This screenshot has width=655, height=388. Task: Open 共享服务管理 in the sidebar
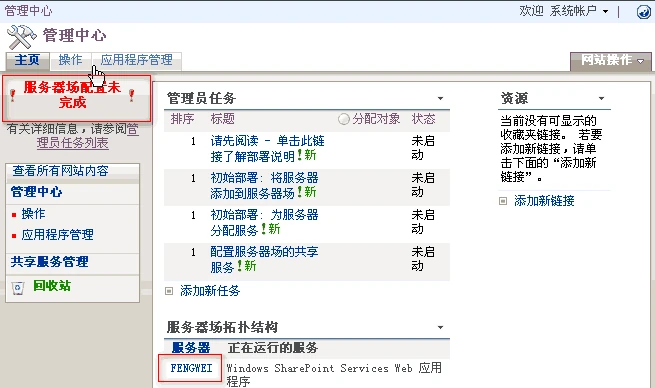tap(50, 262)
